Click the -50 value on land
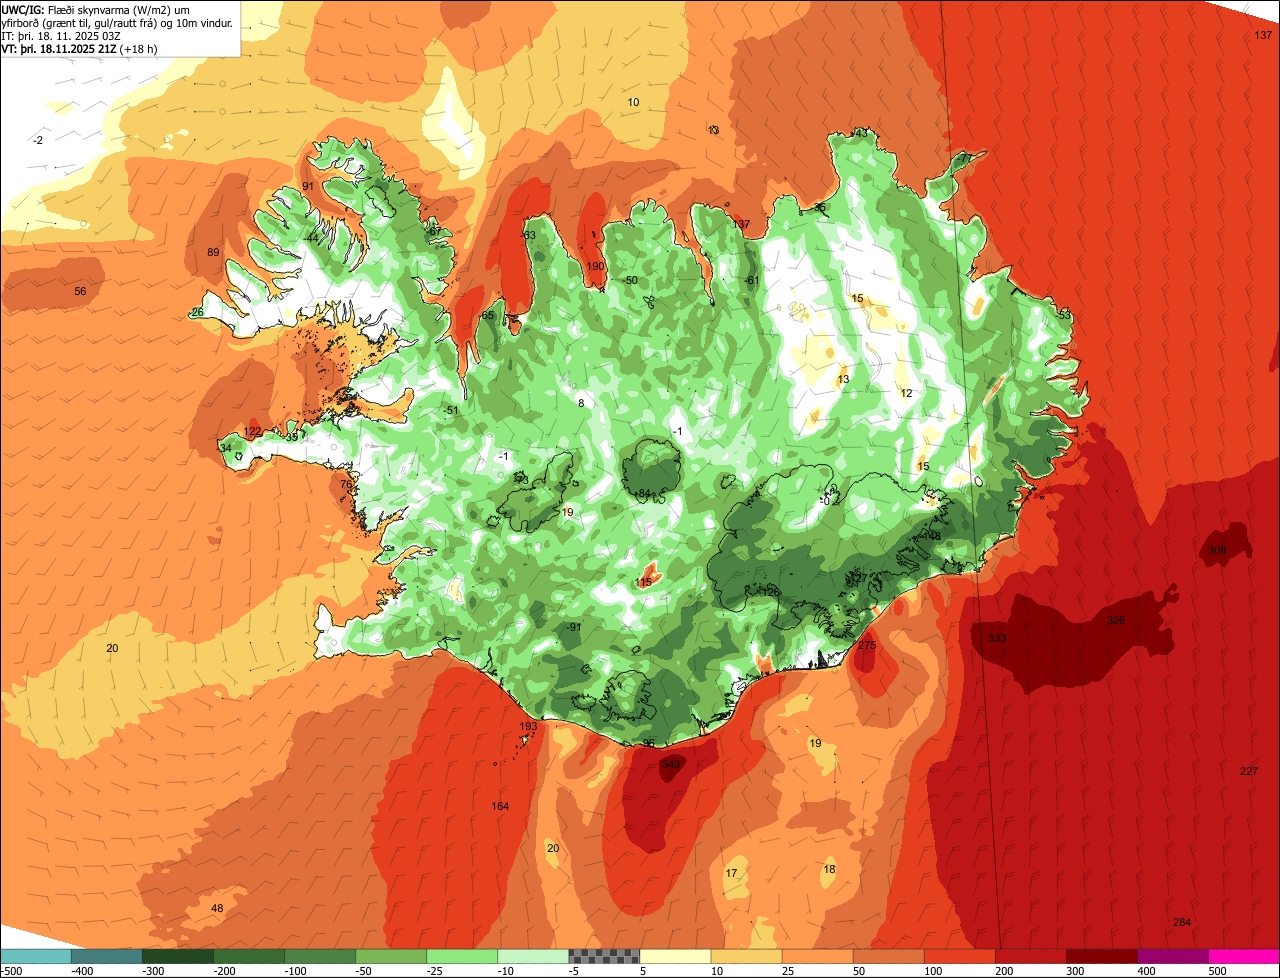This screenshot has width=1280, height=978. [629, 280]
